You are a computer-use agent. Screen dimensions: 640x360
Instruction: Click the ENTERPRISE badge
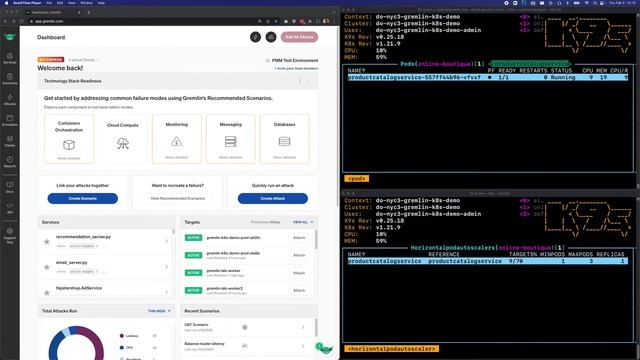coord(51,60)
